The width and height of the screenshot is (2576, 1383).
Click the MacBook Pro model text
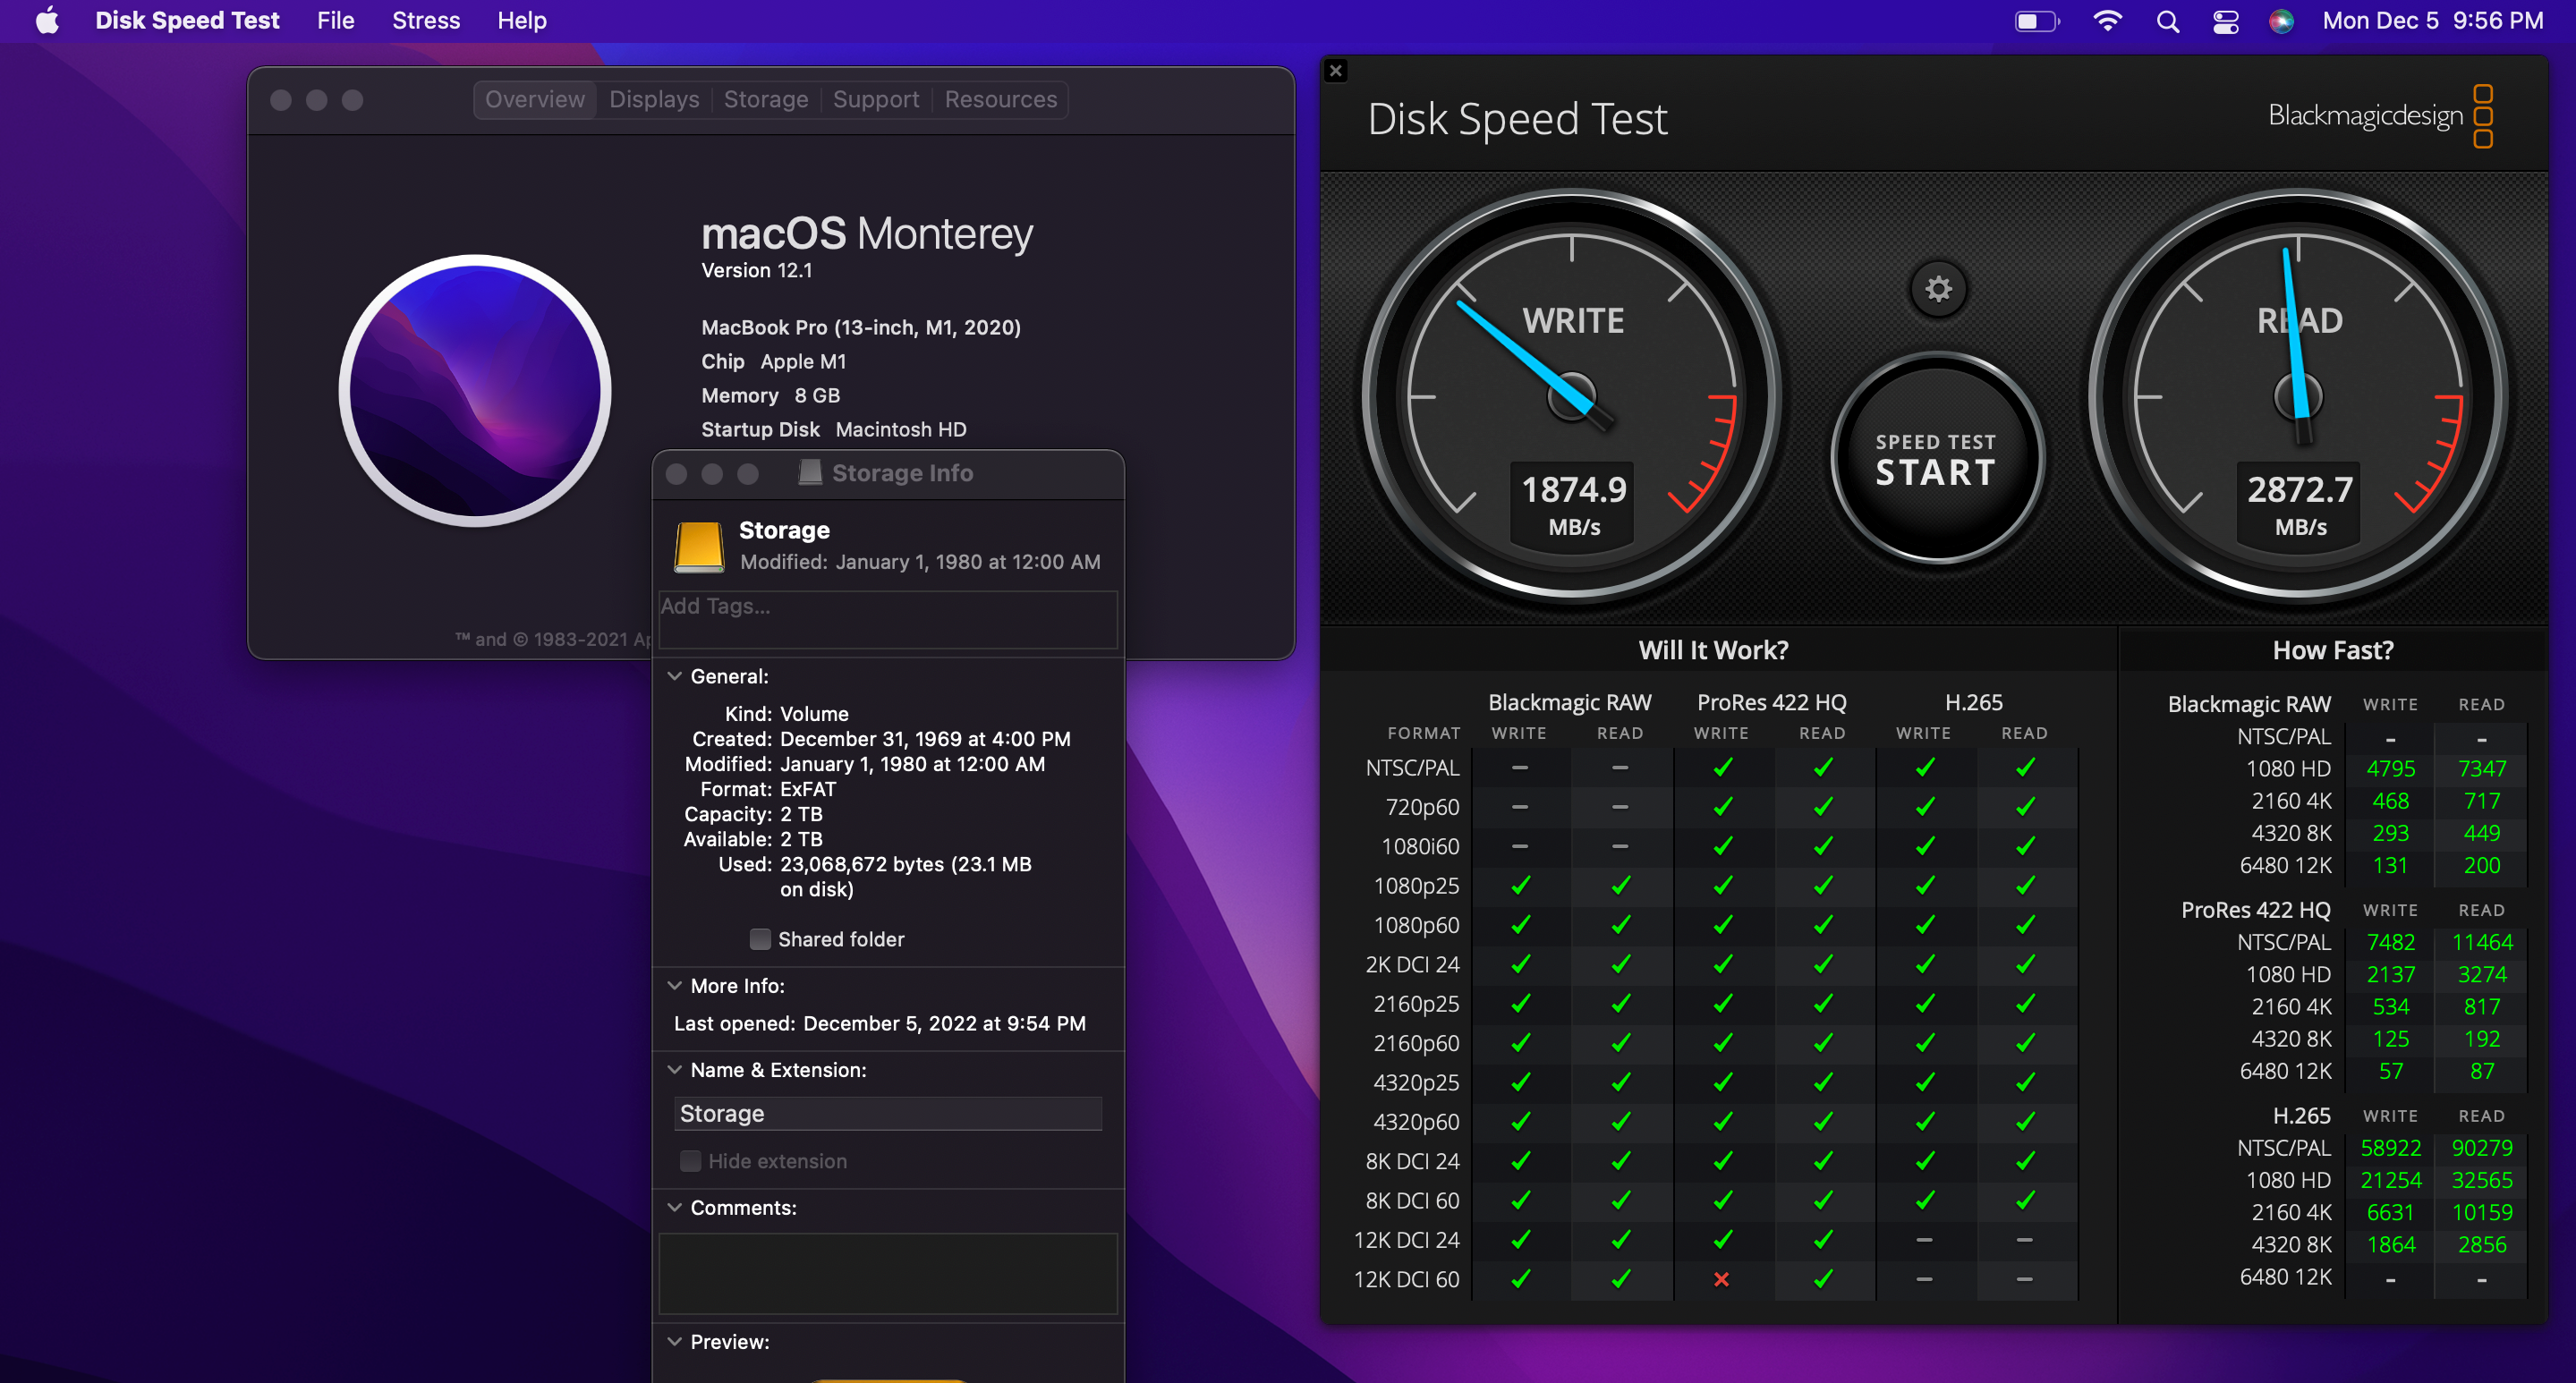pos(860,328)
